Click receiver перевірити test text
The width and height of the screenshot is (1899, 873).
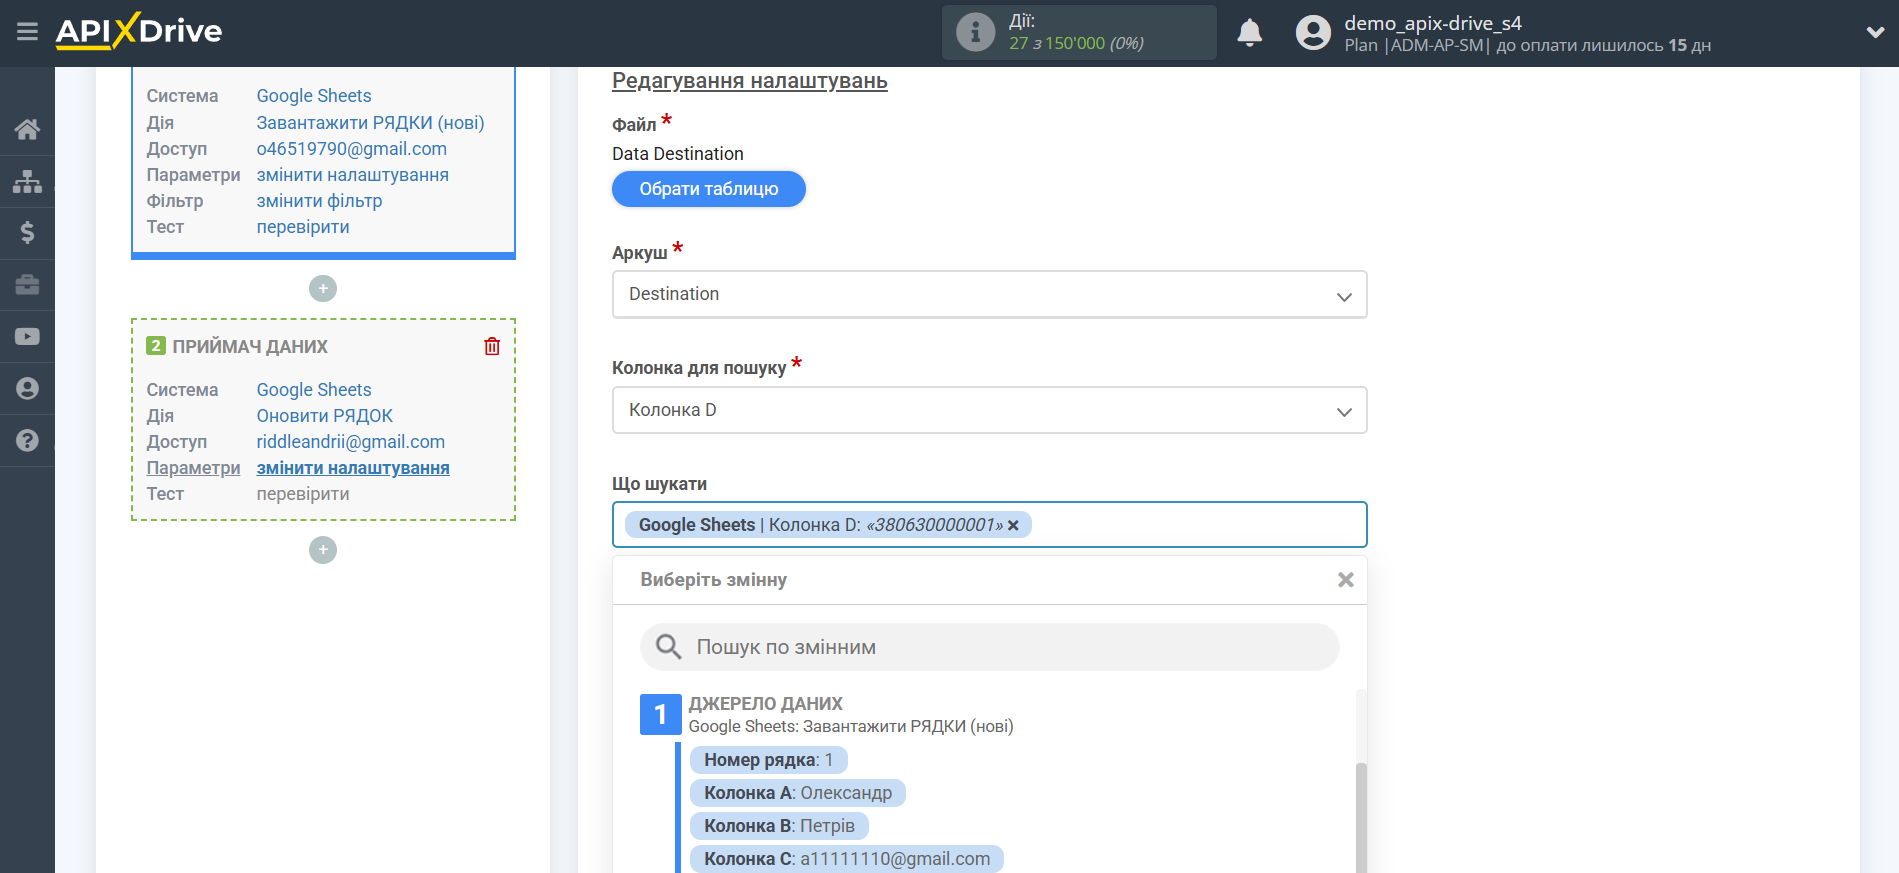(x=303, y=494)
